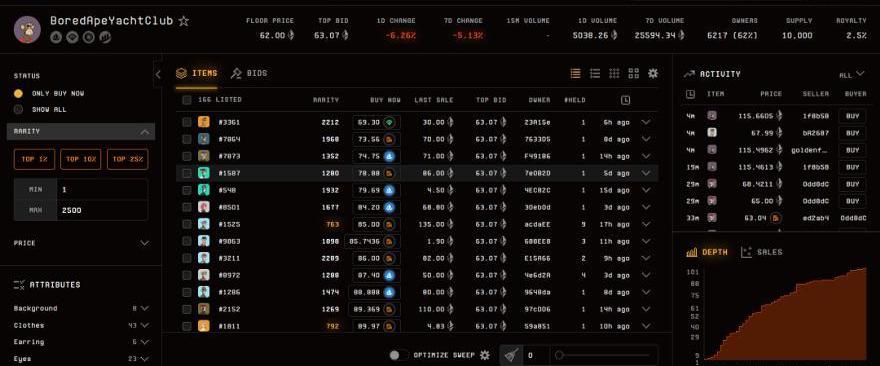Apply the Top 10% rarity filter
The image size is (880, 366).
[81, 159]
